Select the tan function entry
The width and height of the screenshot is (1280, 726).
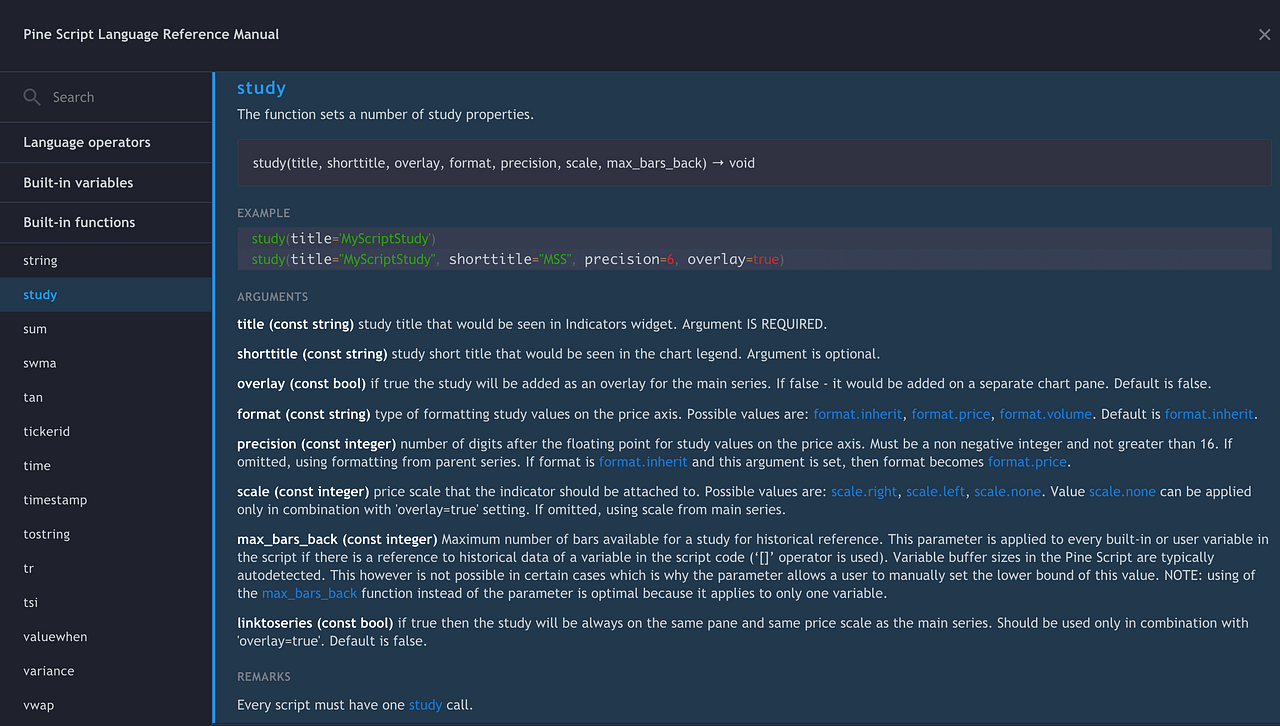(106, 397)
